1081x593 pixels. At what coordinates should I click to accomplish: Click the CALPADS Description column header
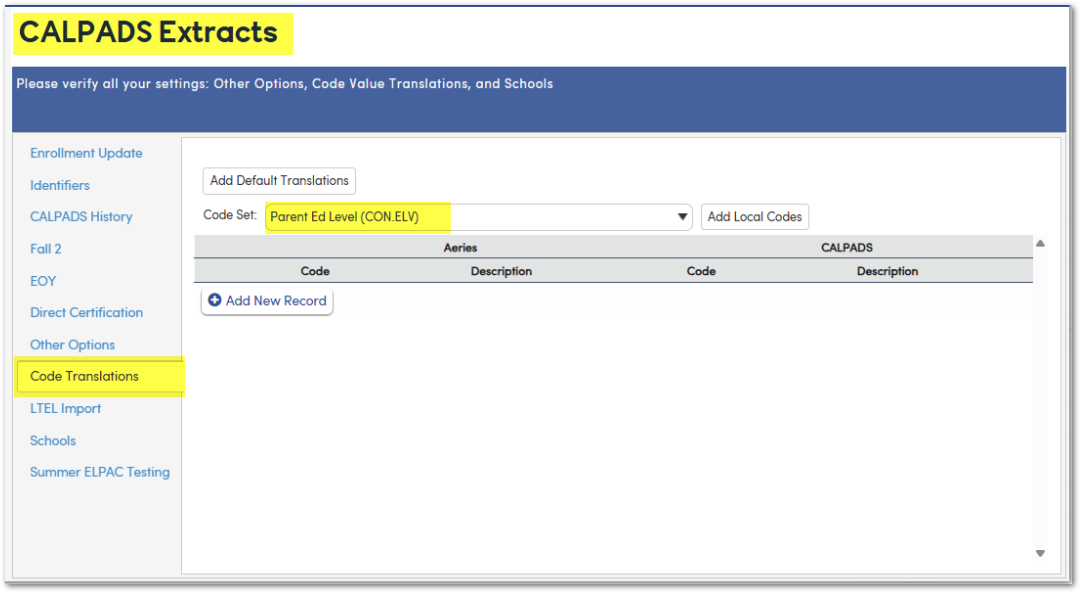click(887, 271)
